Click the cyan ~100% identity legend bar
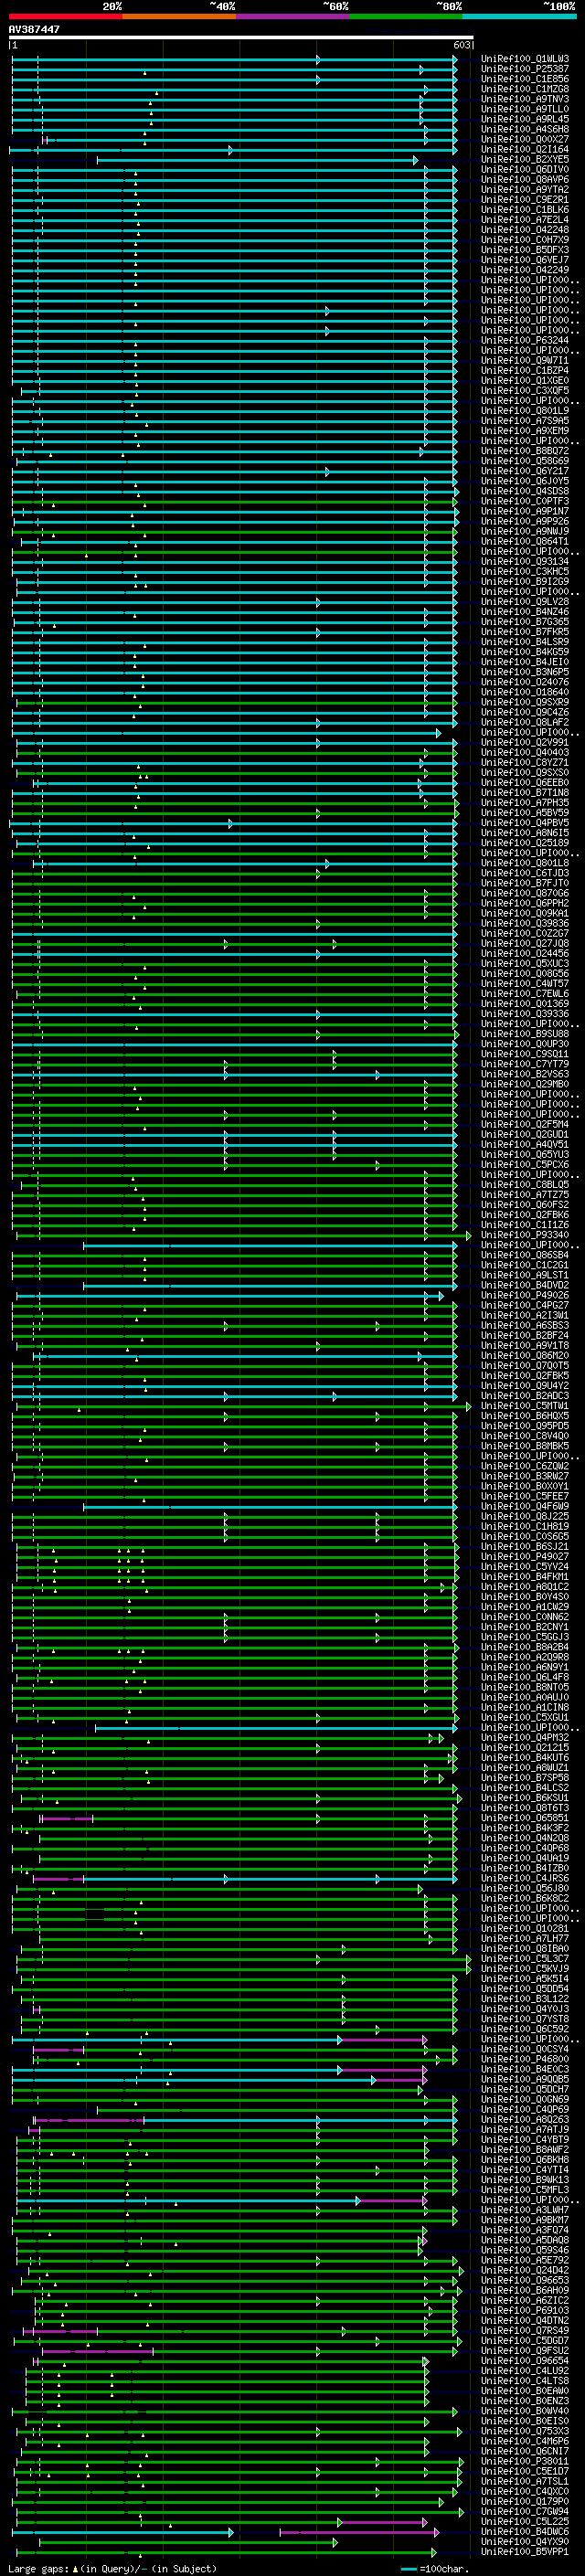The width and height of the screenshot is (585, 2576). 519,16
